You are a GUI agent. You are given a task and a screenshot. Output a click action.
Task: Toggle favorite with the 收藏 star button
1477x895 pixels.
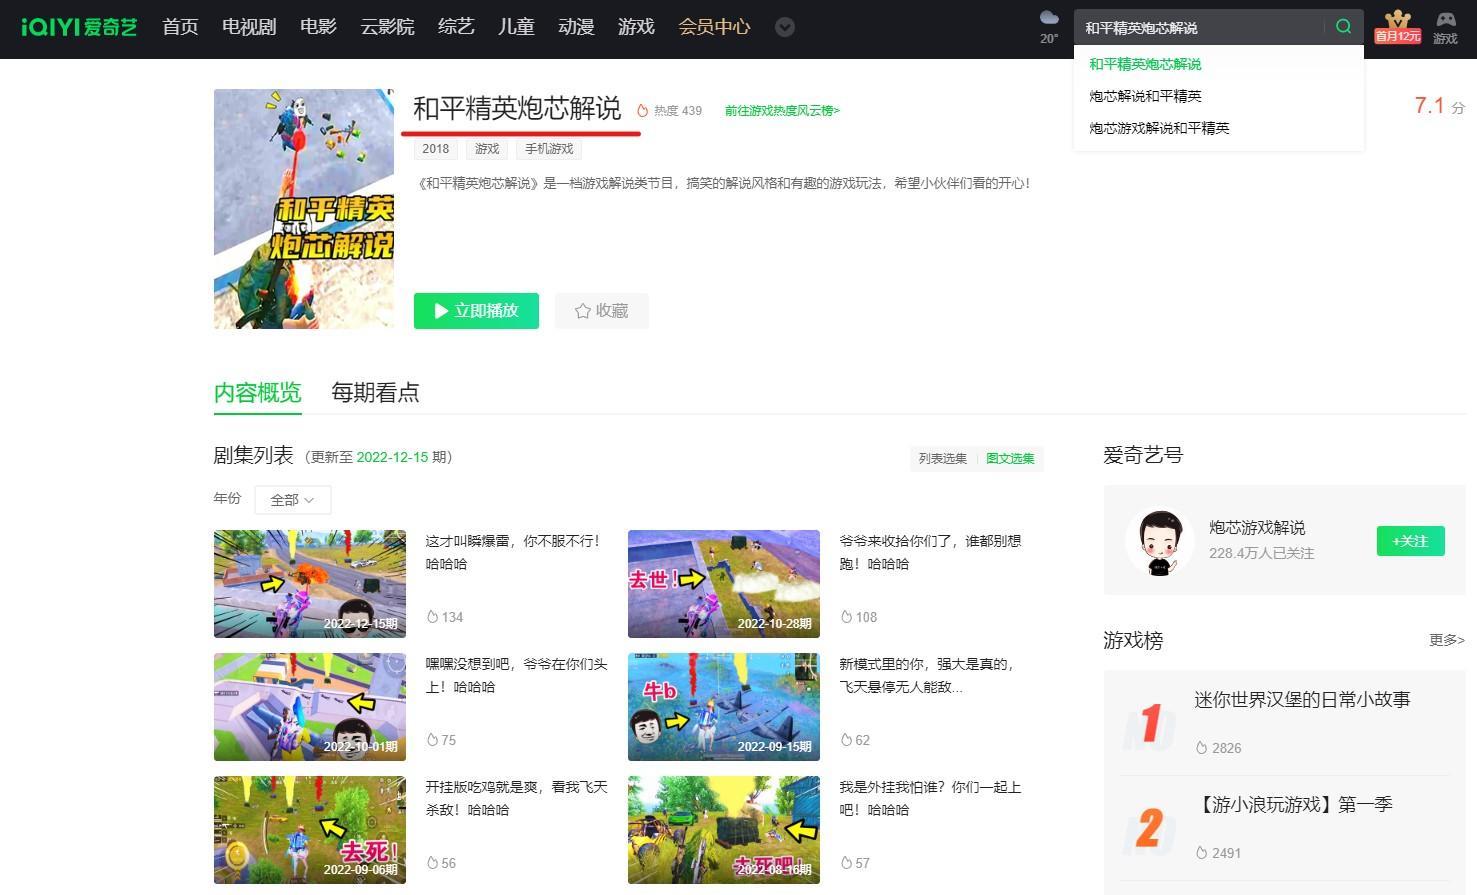click(x=601, y=311)
